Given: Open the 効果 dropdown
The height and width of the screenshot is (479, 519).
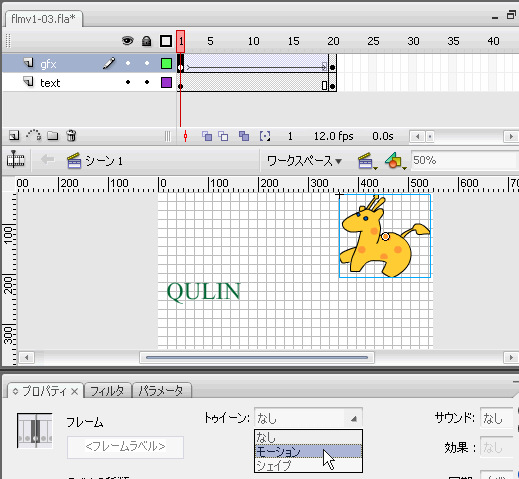Looking at the screenshot, I should (497, 447).
